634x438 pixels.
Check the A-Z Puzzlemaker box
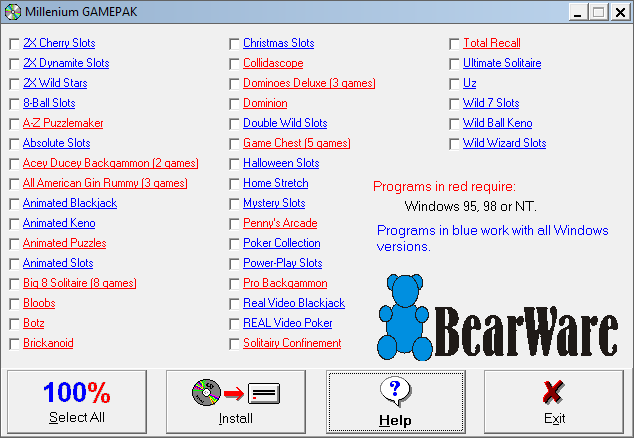pos(14,124)
